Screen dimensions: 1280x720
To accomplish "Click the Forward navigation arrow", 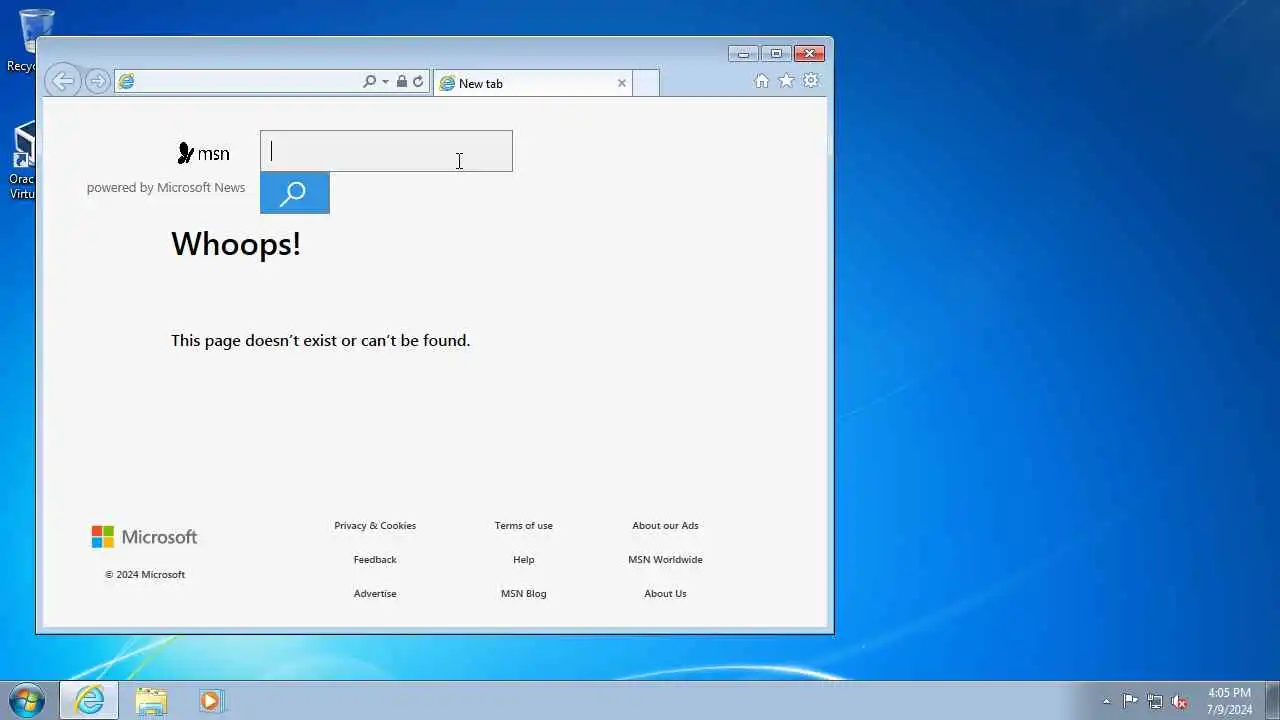I will 97,82.
